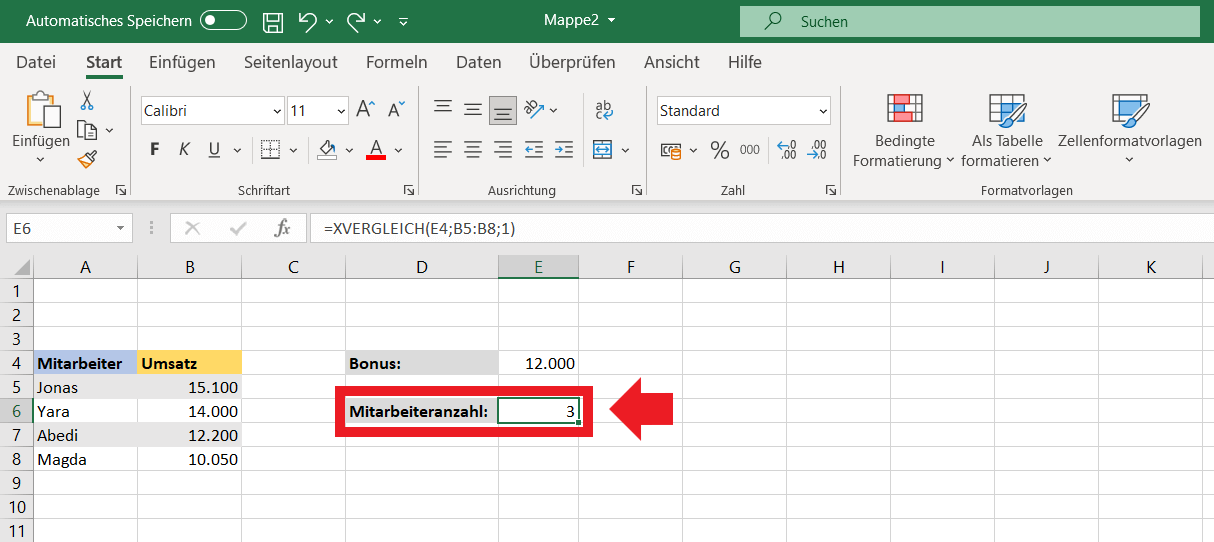This screenshot has height=542, width=1214.
Task: Switch to the Seitenlayout tab
Action: pos(291,62)
